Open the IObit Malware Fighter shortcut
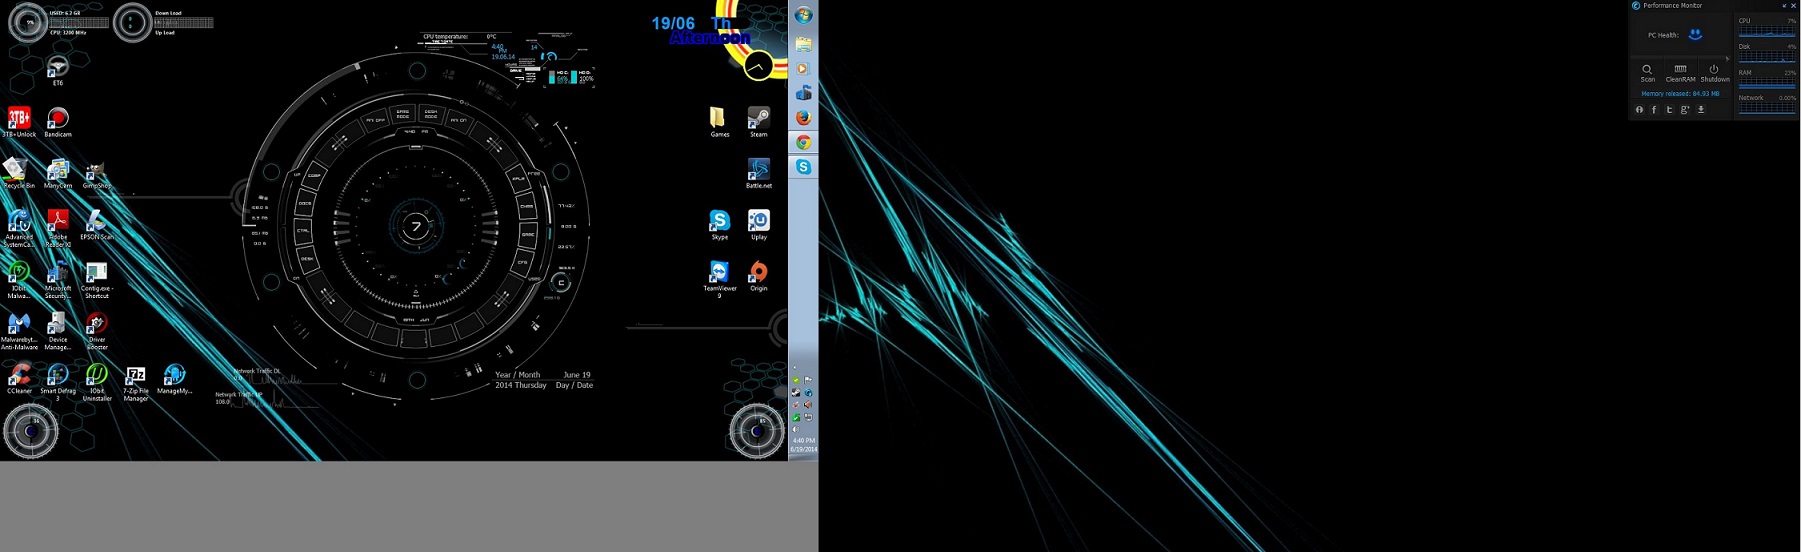Viewport: 1801px width, 552px height. (x=19, y=279)
